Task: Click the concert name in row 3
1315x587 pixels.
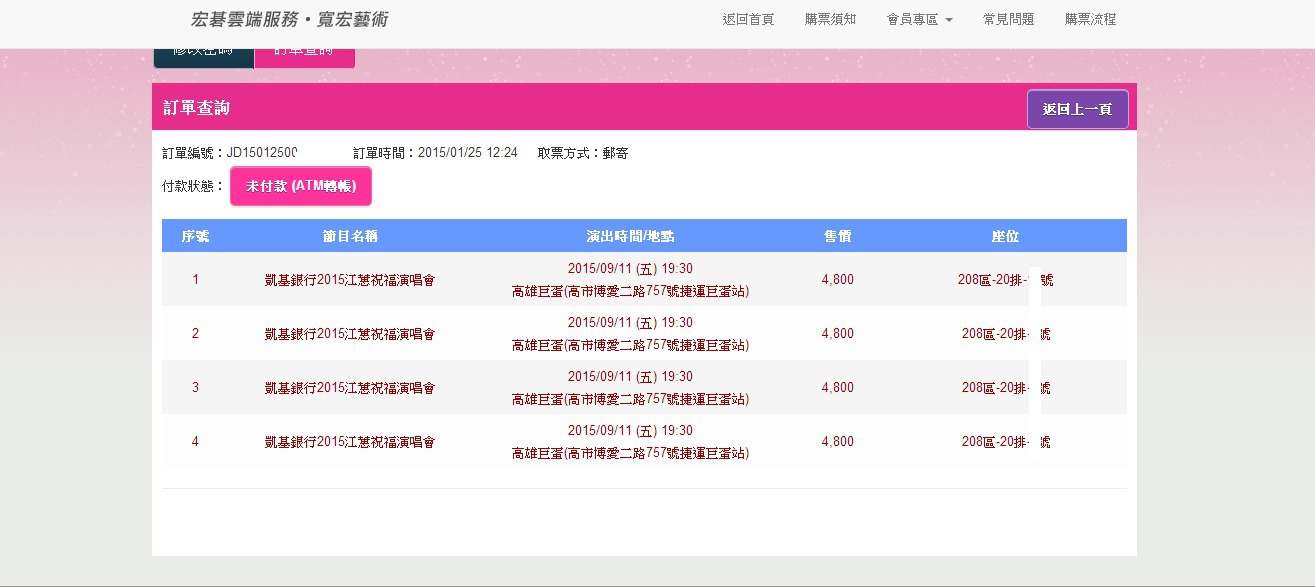Action: click(350, 388)
